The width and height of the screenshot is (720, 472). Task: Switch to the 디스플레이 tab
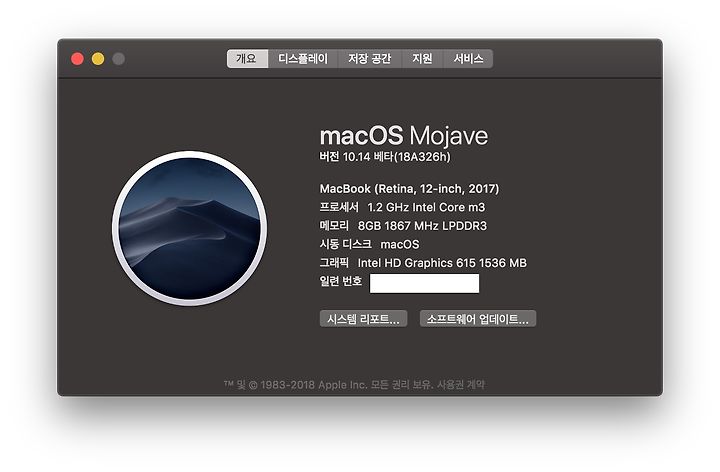(303, 59)
